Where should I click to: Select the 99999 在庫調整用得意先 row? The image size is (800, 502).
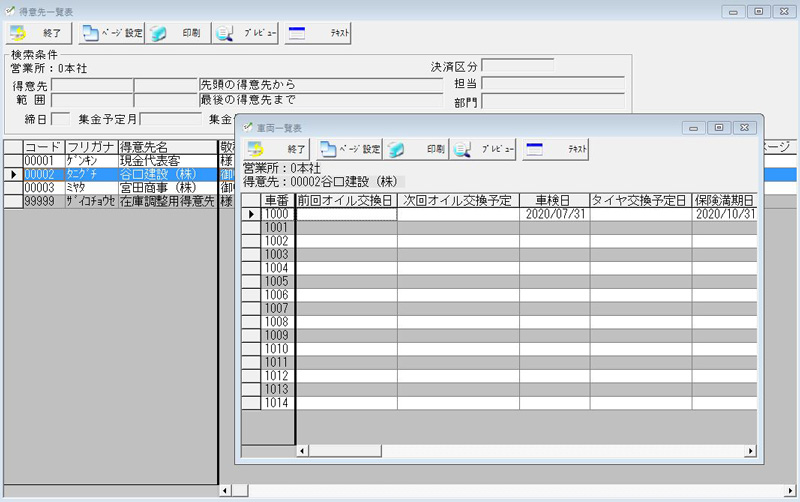tap(160, 201)
